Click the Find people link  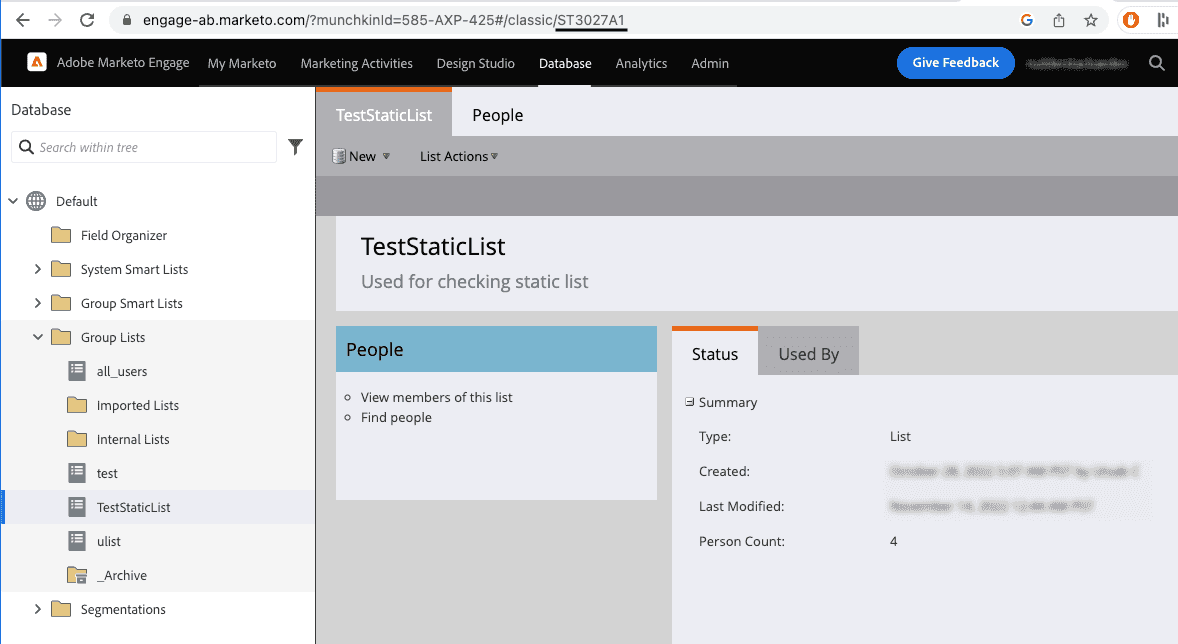[396, 417]
